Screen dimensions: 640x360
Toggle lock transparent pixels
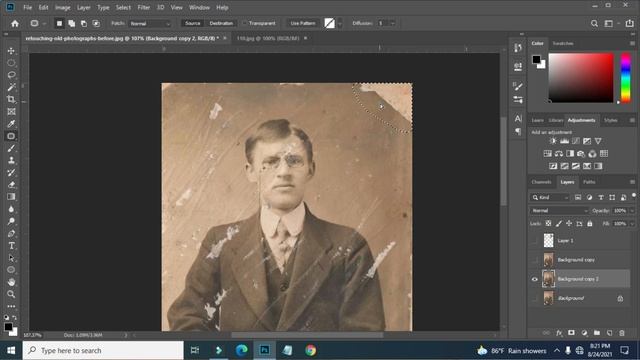(x=548, y=224)
